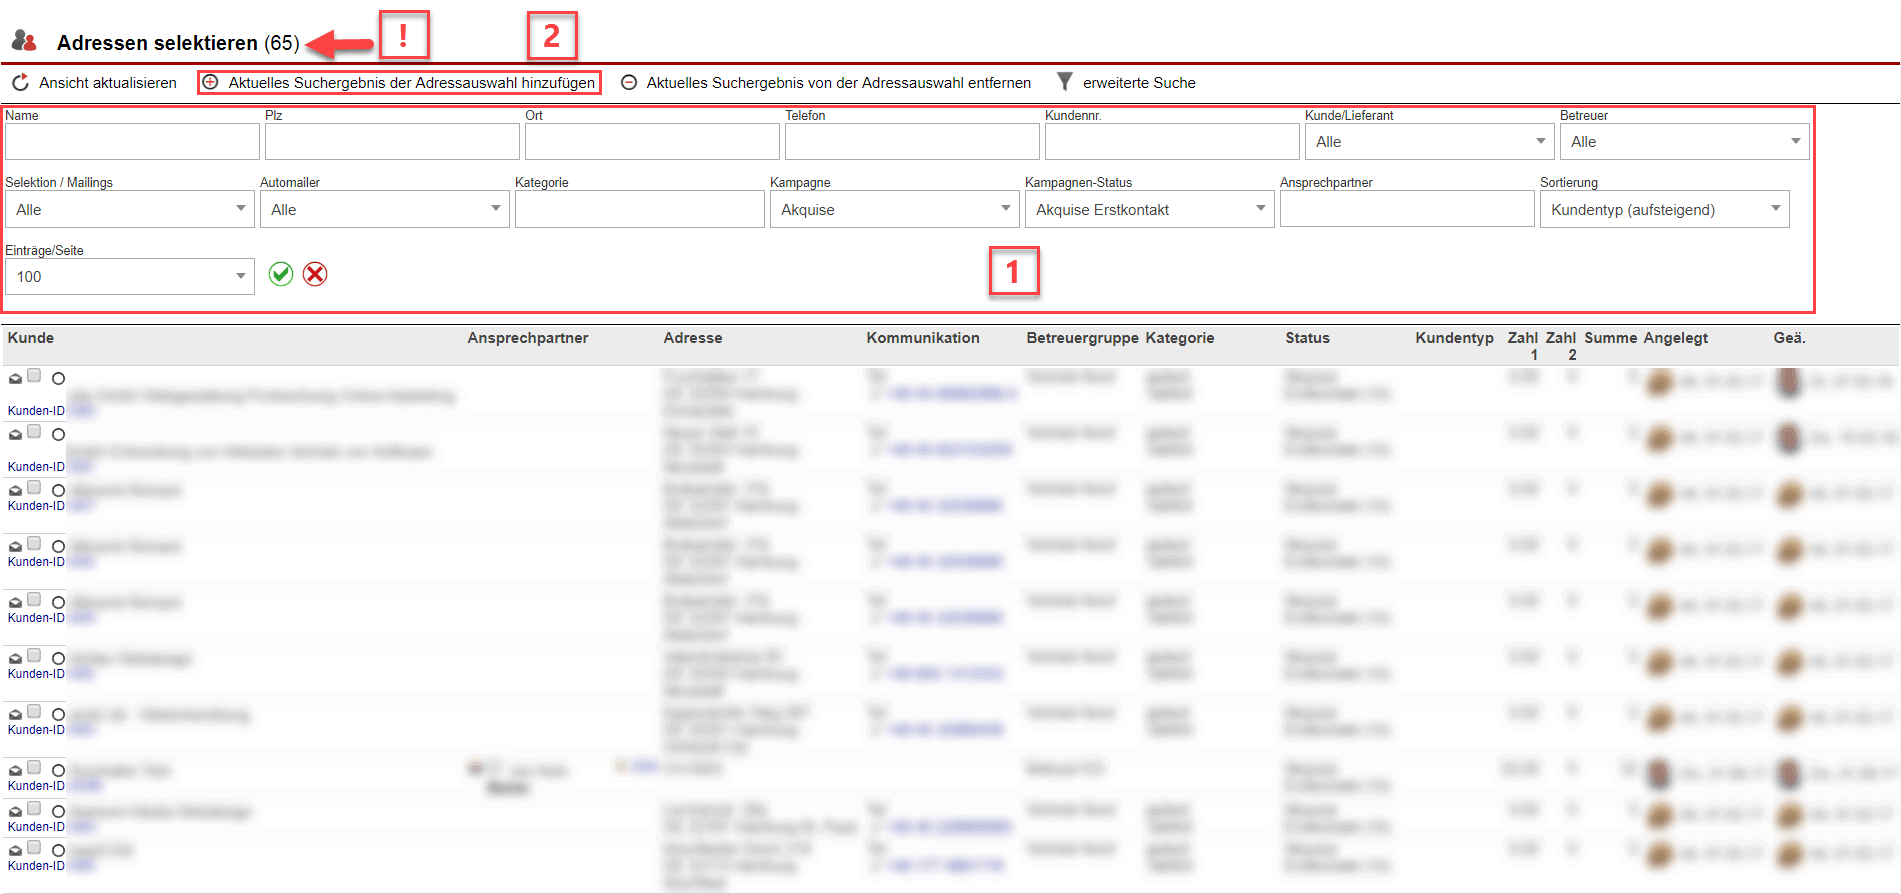Click into the Name filter field
The width and height of the screenshot is (1901, 894).
coord(132,142)
